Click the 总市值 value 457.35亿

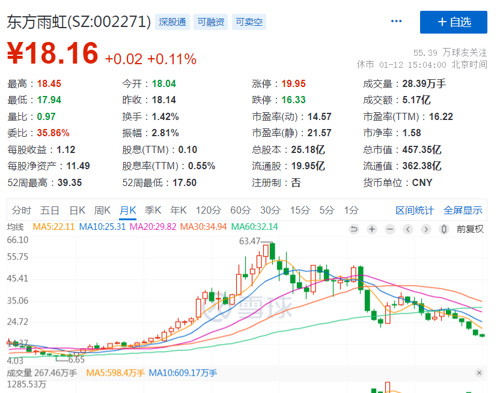click(x=422, y=150)
